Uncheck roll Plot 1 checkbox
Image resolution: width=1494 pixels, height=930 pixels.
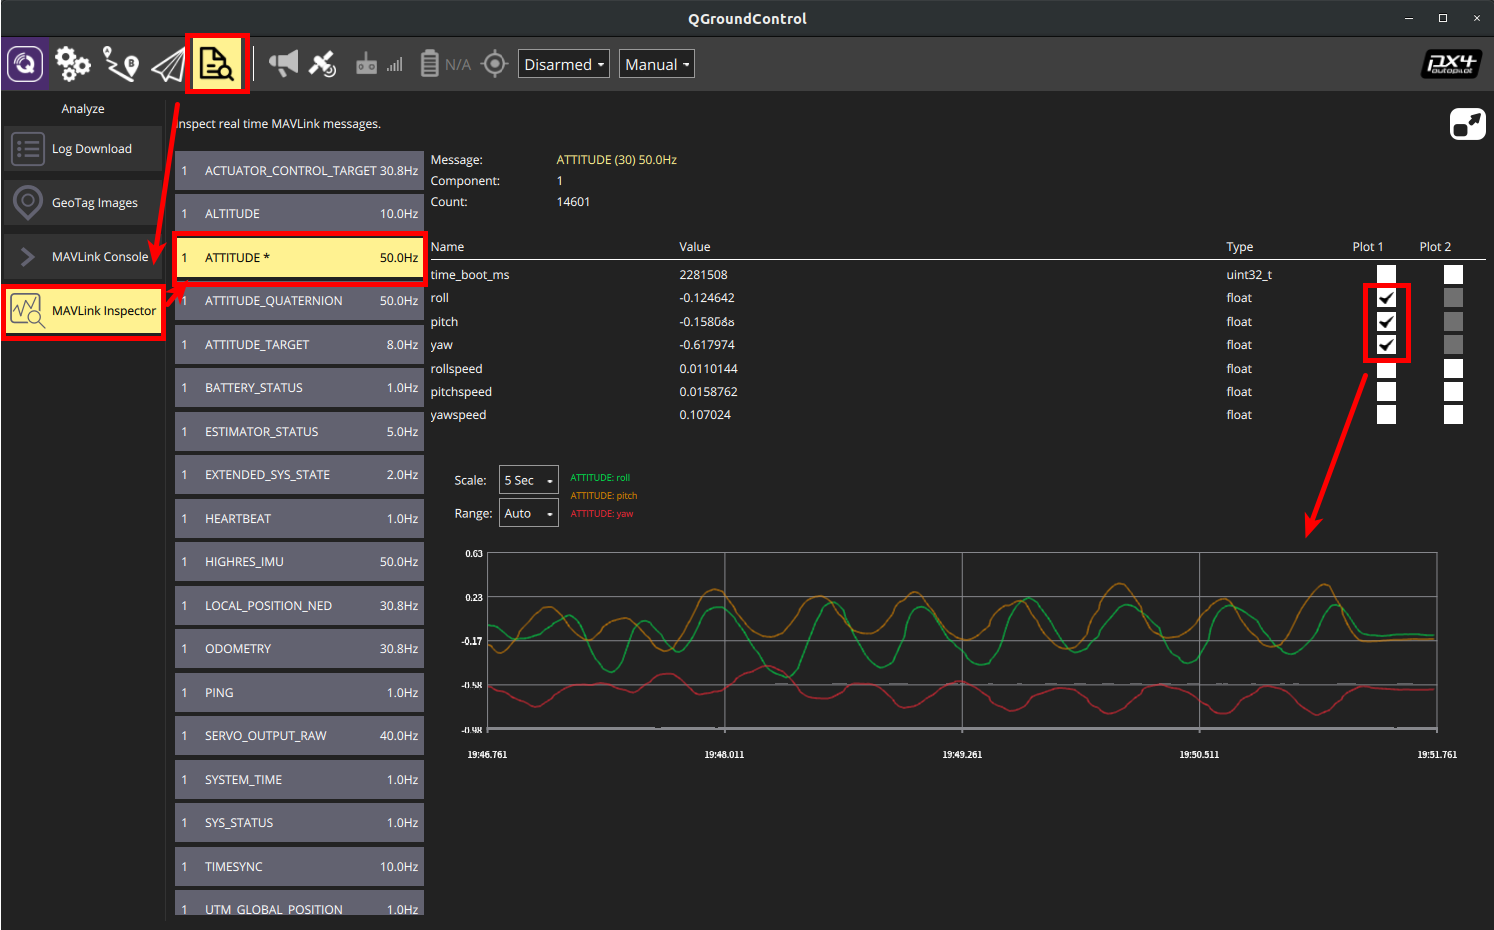tap(1386, 298)
